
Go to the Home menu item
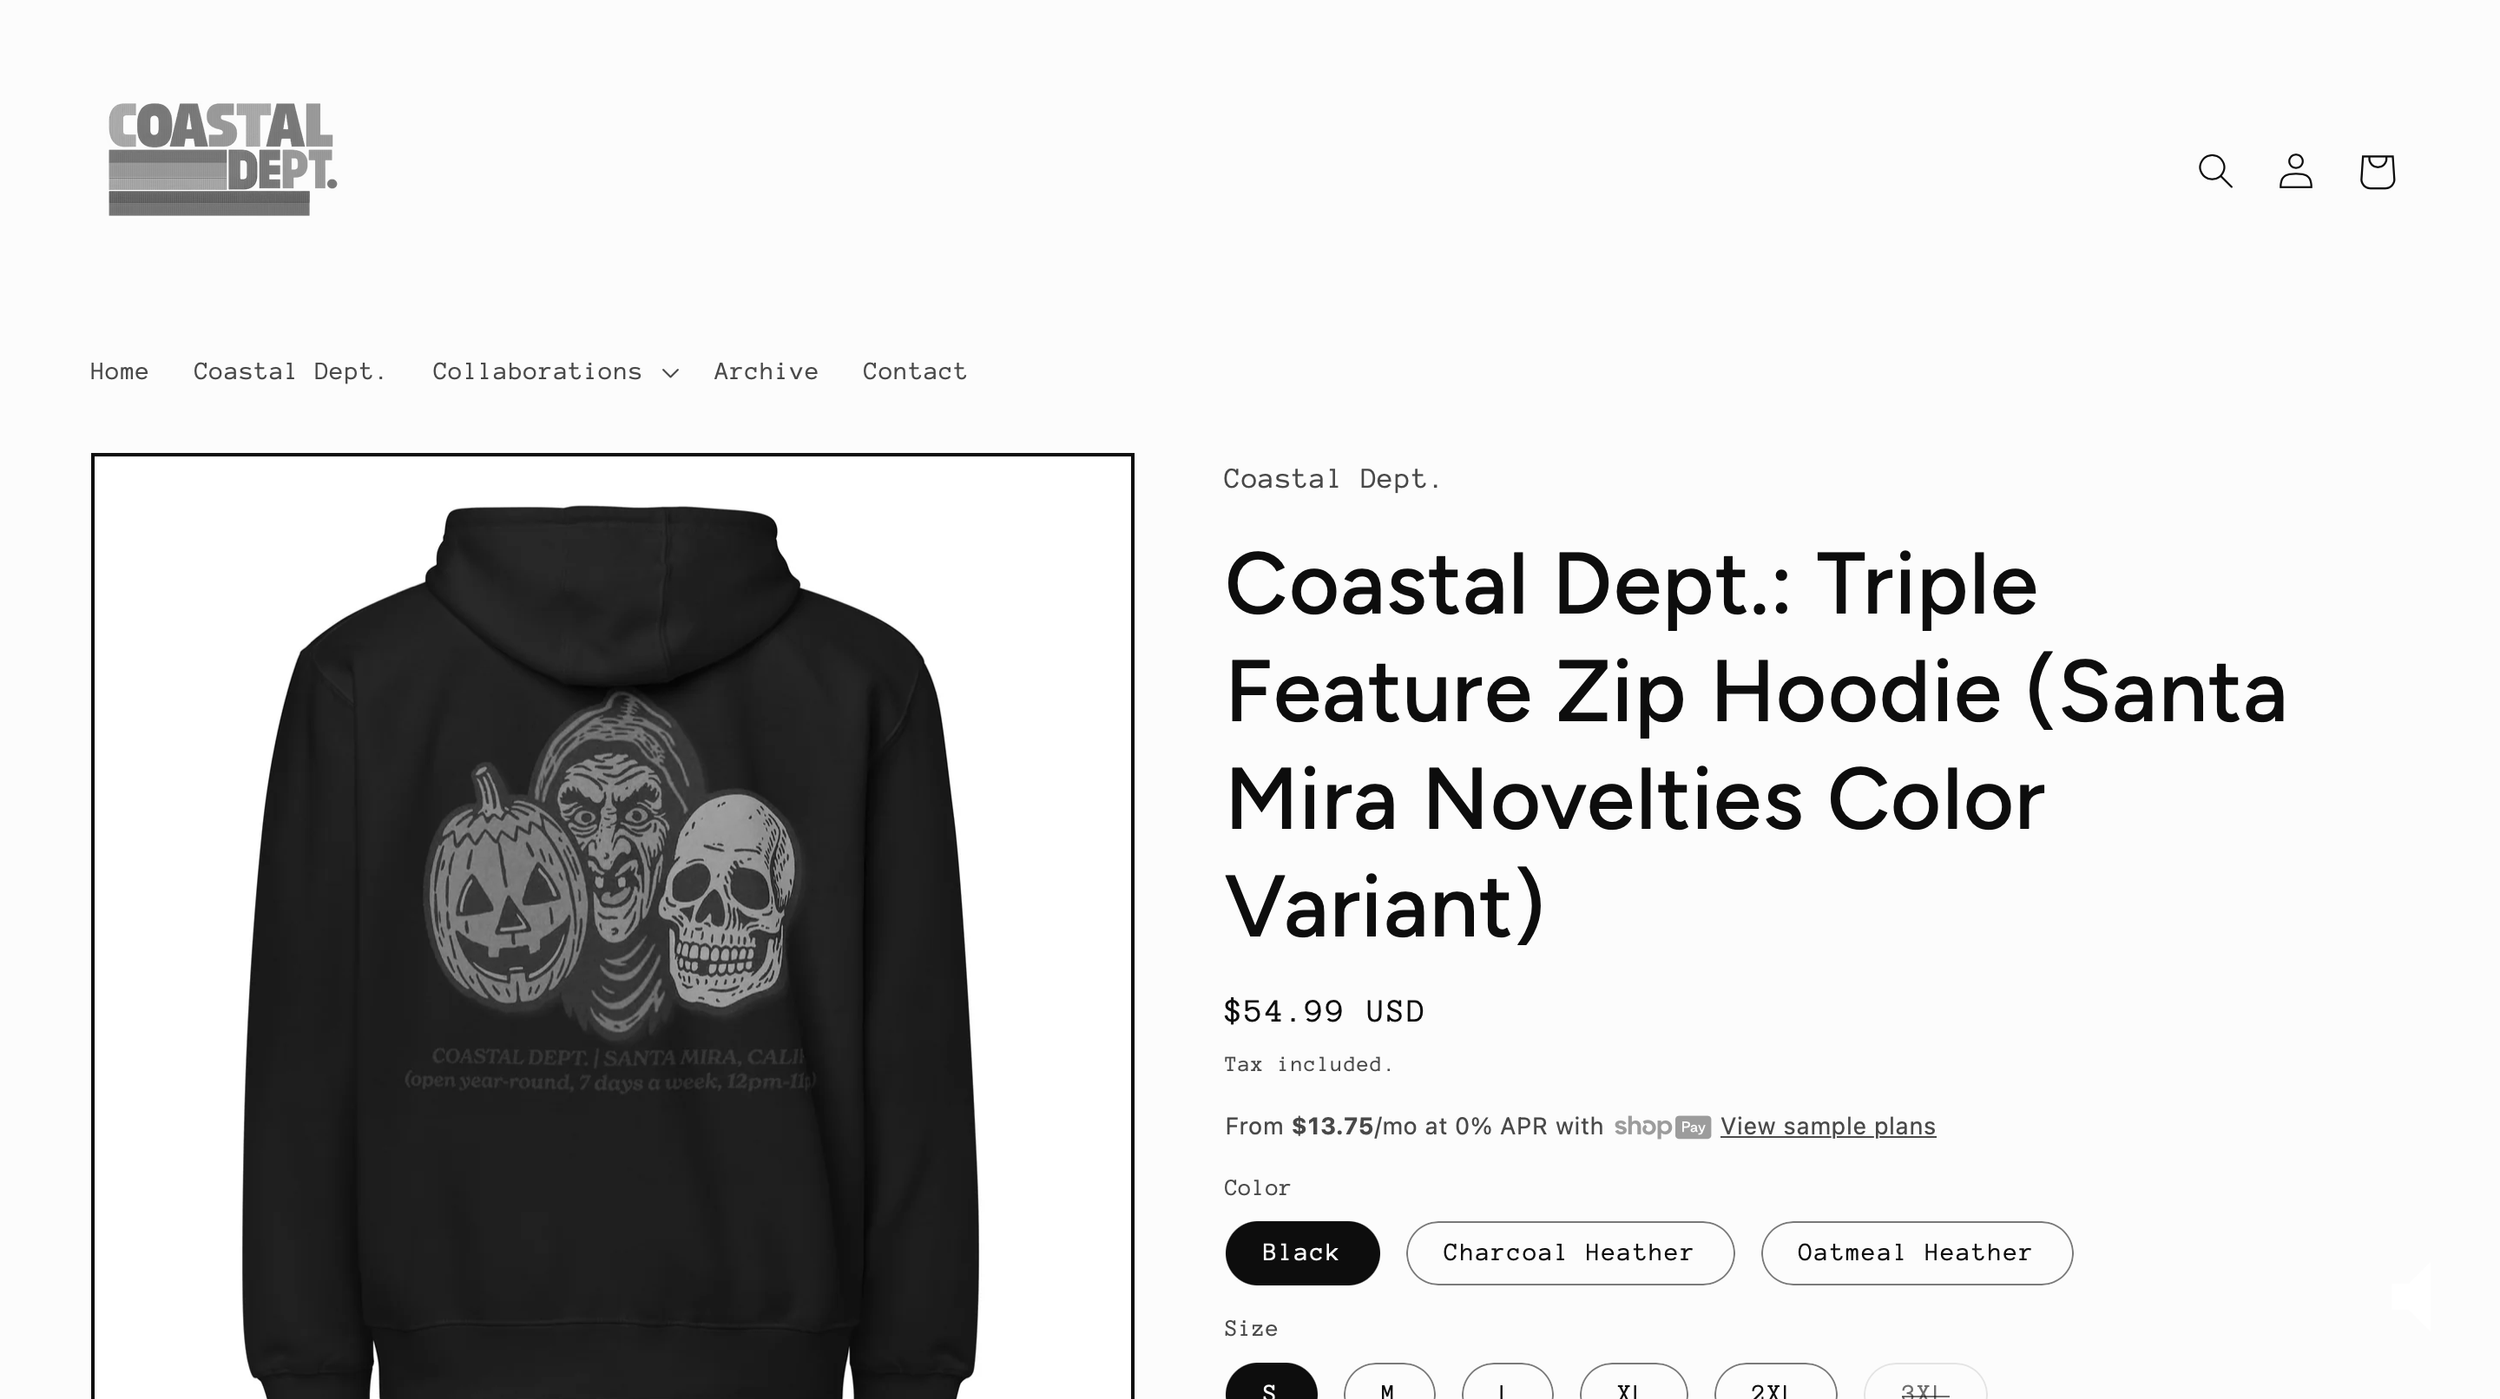[x=119, y=372]
